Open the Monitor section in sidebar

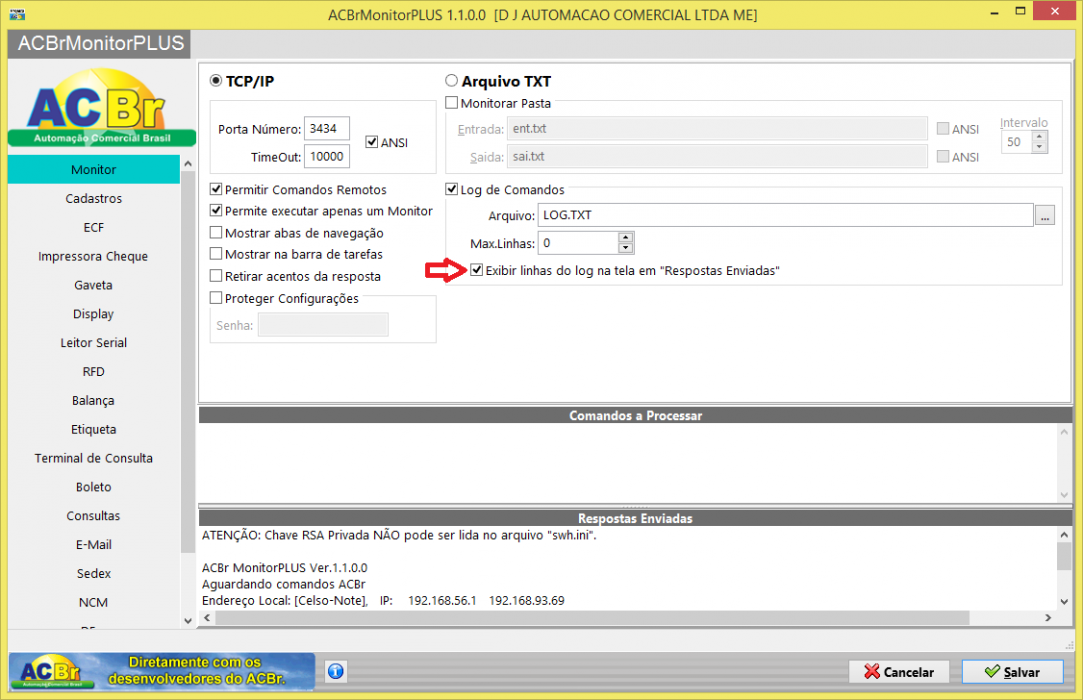pyautogui.click(x=94, y=169)
